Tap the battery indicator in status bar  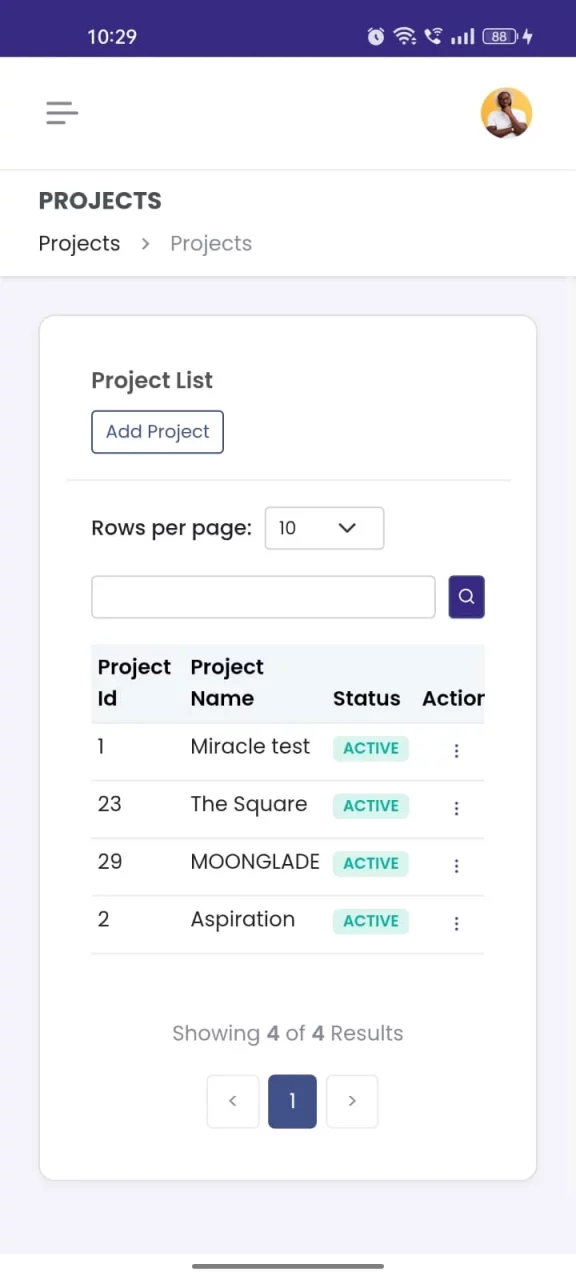pos(499,37)
